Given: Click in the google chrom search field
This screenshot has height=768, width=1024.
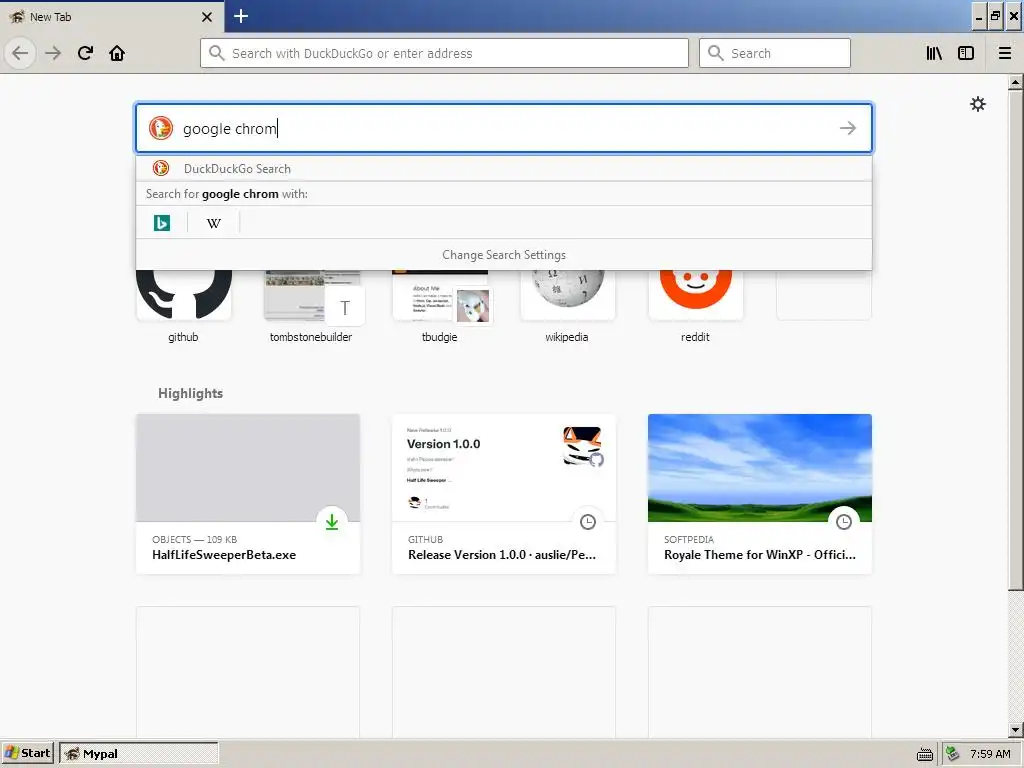Looking at the screenshot, I should [504, 128].
